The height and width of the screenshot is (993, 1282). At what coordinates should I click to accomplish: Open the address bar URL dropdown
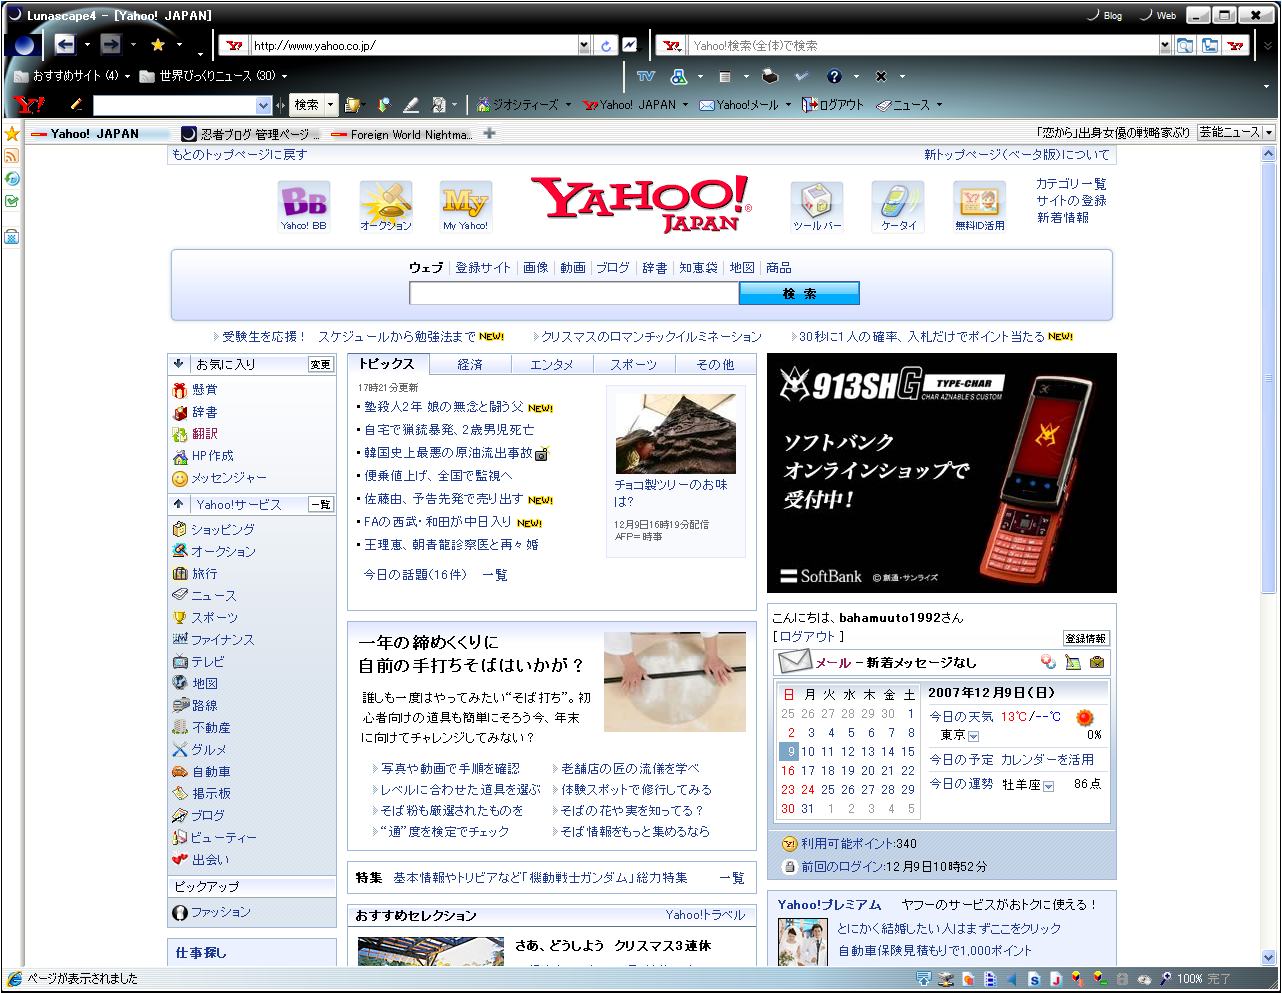click(584, 45)
